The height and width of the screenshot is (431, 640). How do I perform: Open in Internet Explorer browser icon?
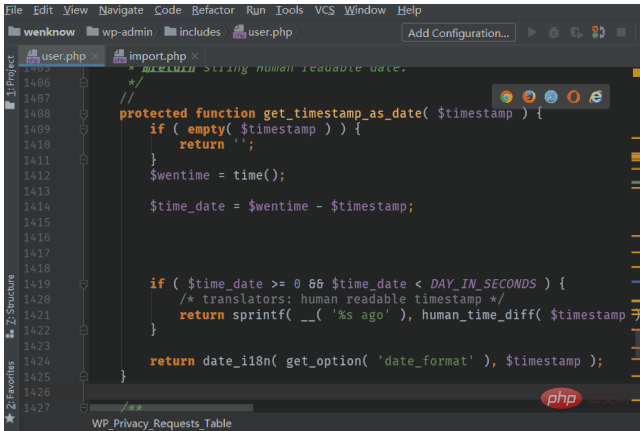click(596, 97)
